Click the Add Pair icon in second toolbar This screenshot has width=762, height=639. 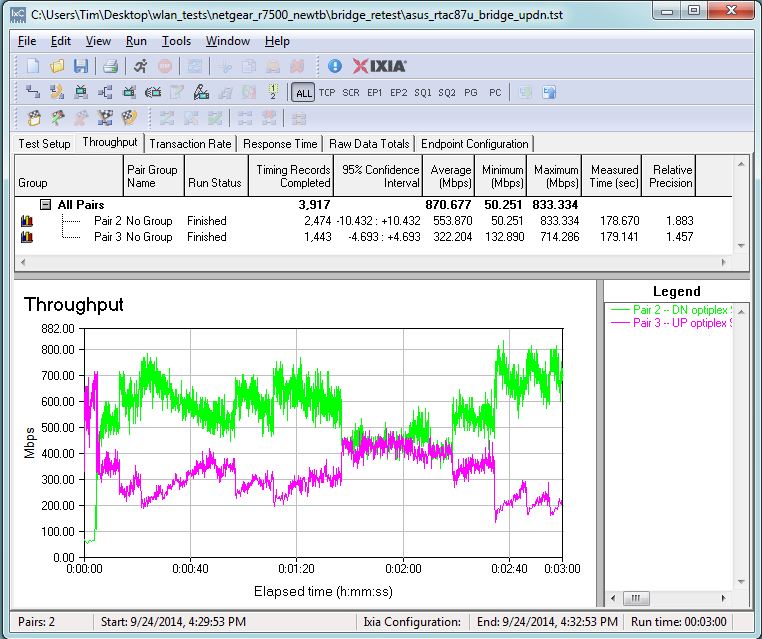(32, 93)
